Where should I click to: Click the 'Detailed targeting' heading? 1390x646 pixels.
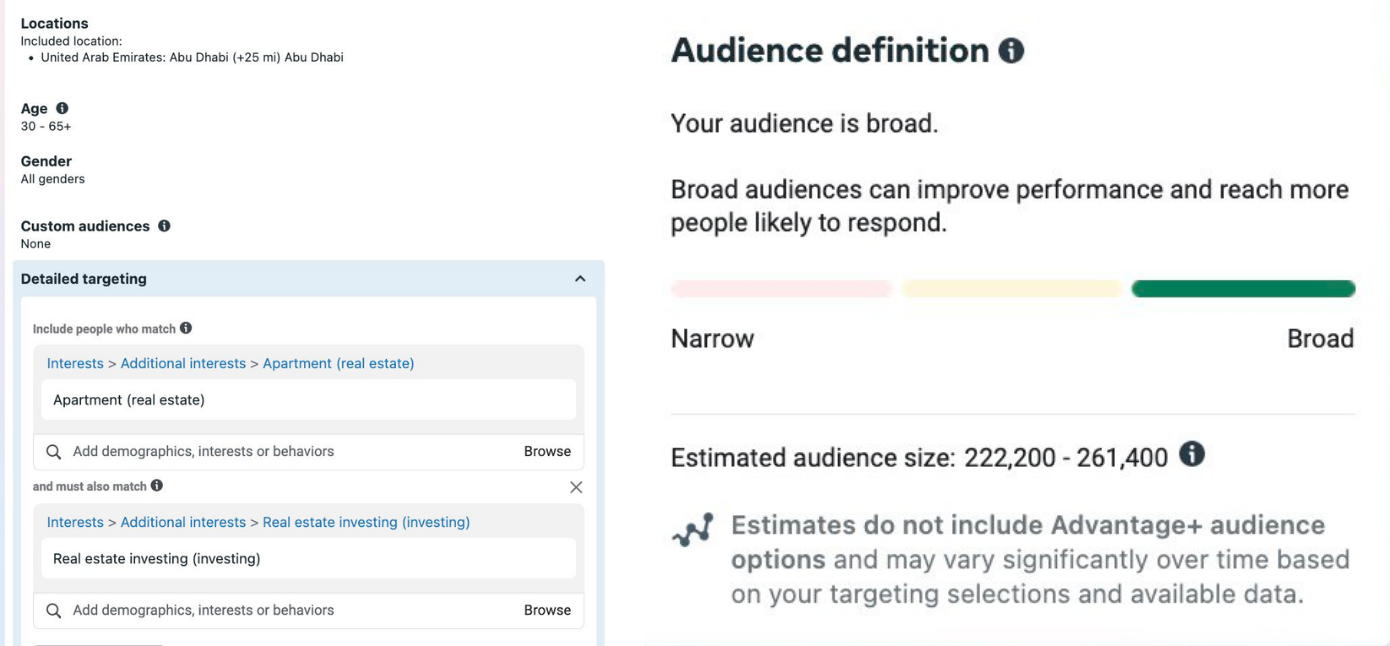84,279
